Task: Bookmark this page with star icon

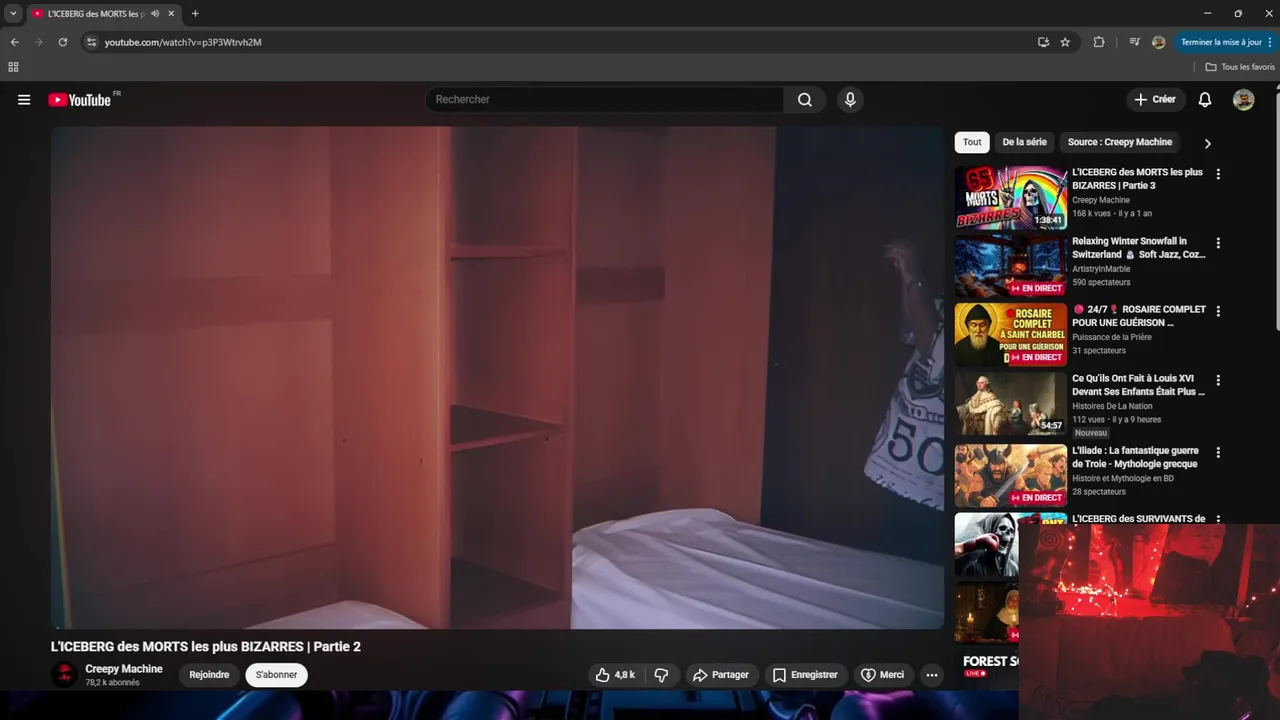Action: click(x=1065, y=42)
